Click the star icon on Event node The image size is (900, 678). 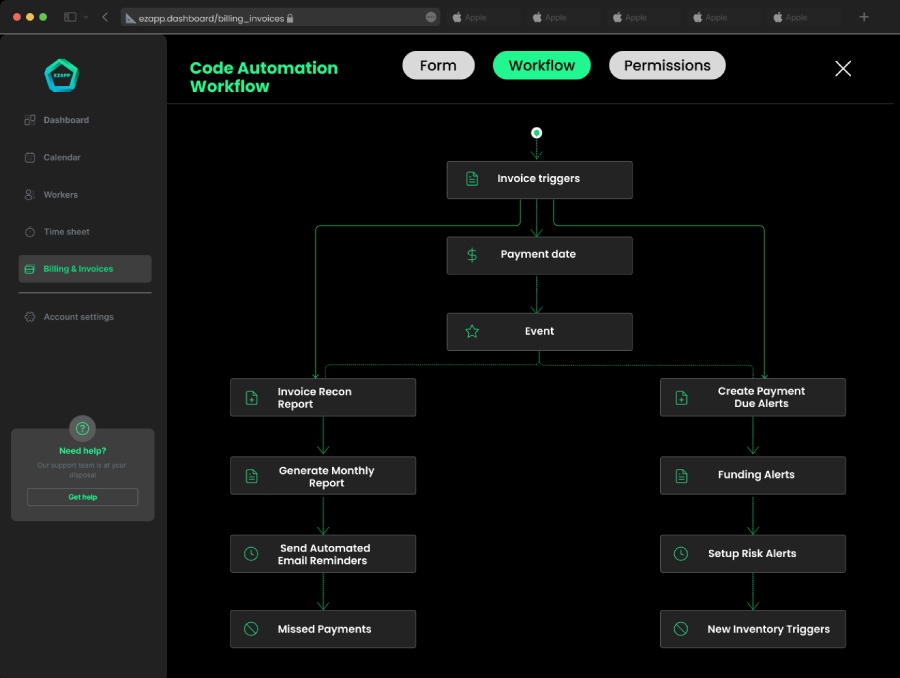472,331
